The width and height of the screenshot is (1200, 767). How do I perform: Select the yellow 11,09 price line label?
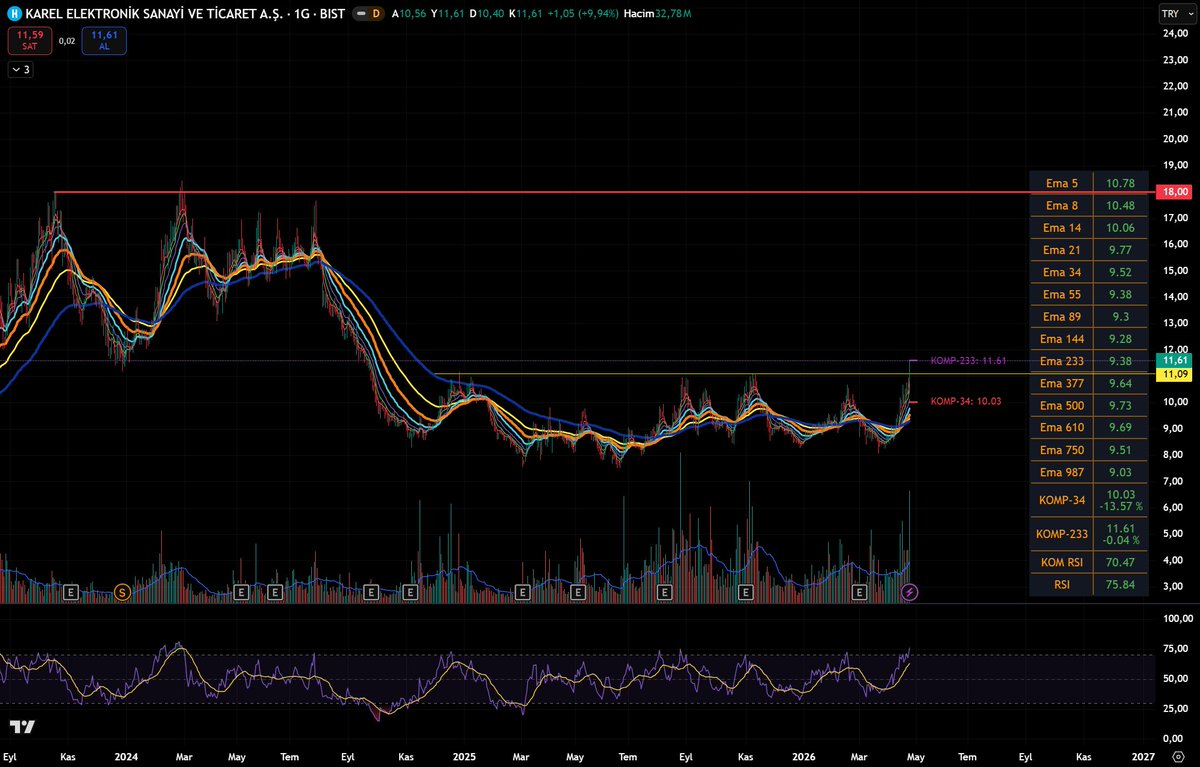[1172, 373]
